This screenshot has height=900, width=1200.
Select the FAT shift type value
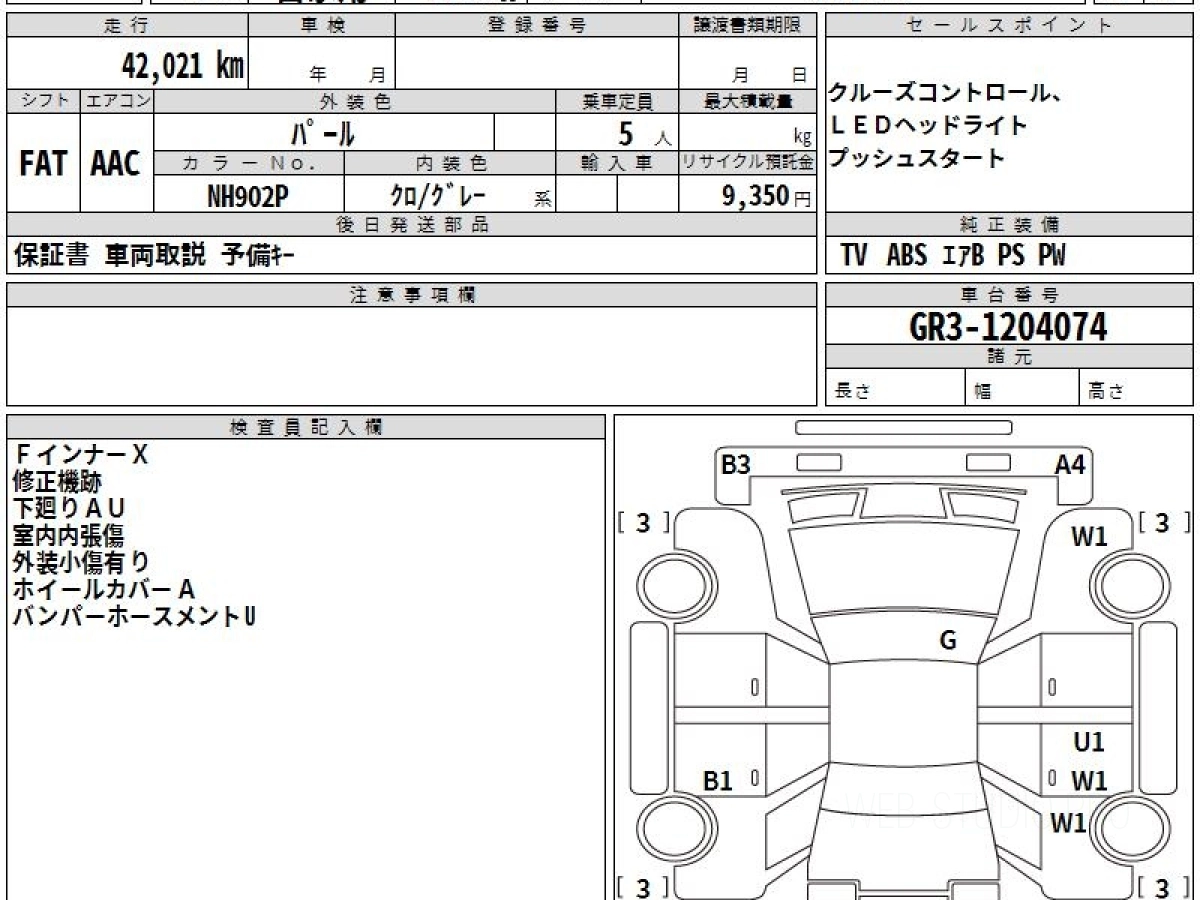pos(43,163)
